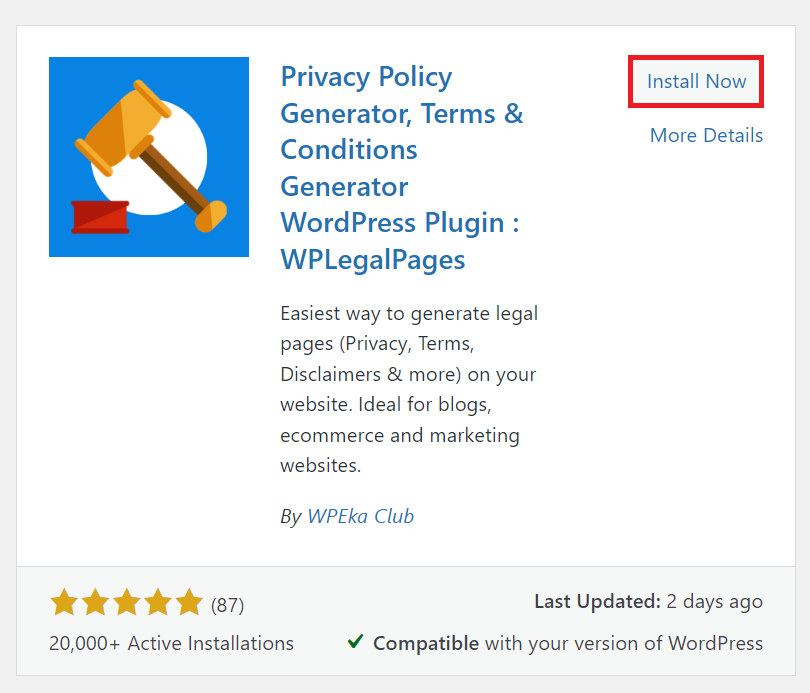
Task: Open More Details for the plugin
Action: (x=706, y=135)
